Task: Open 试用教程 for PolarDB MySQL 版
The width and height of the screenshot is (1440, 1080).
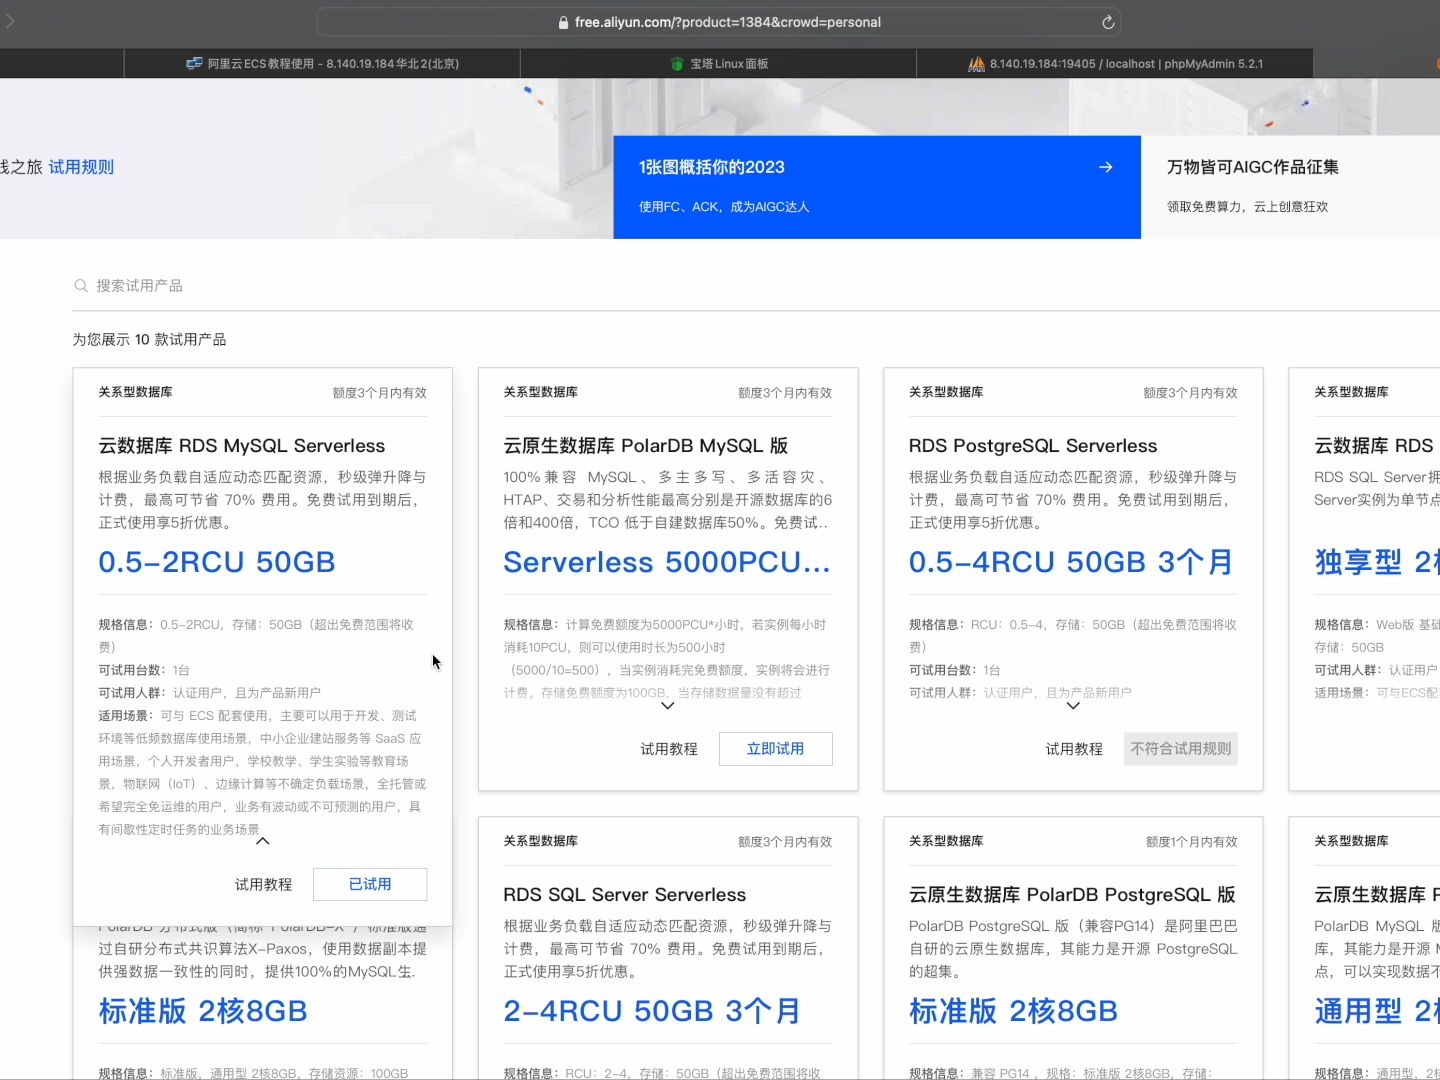Action: (669, 749)
